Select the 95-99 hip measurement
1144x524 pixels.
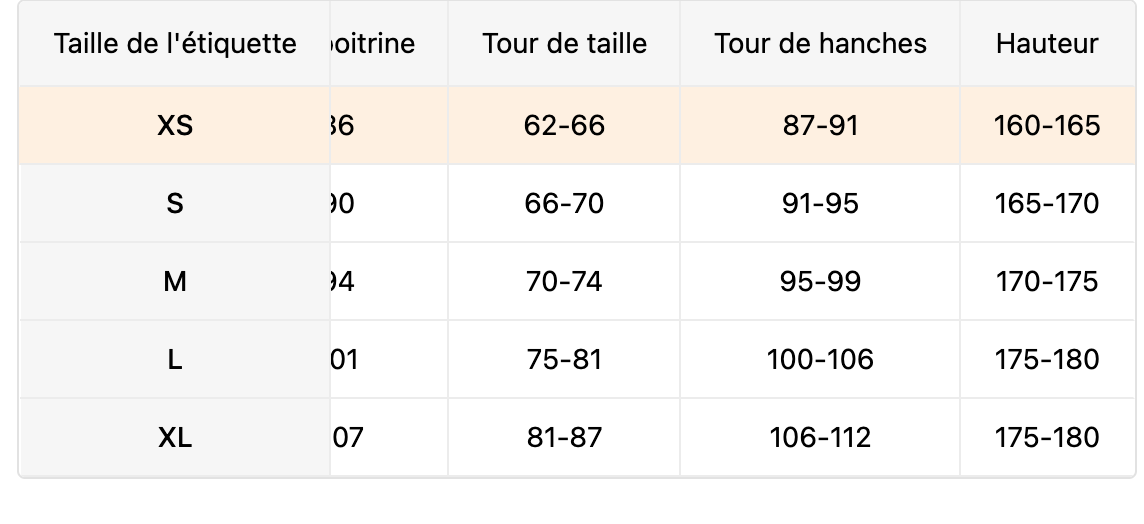click(x=820, y=282)
